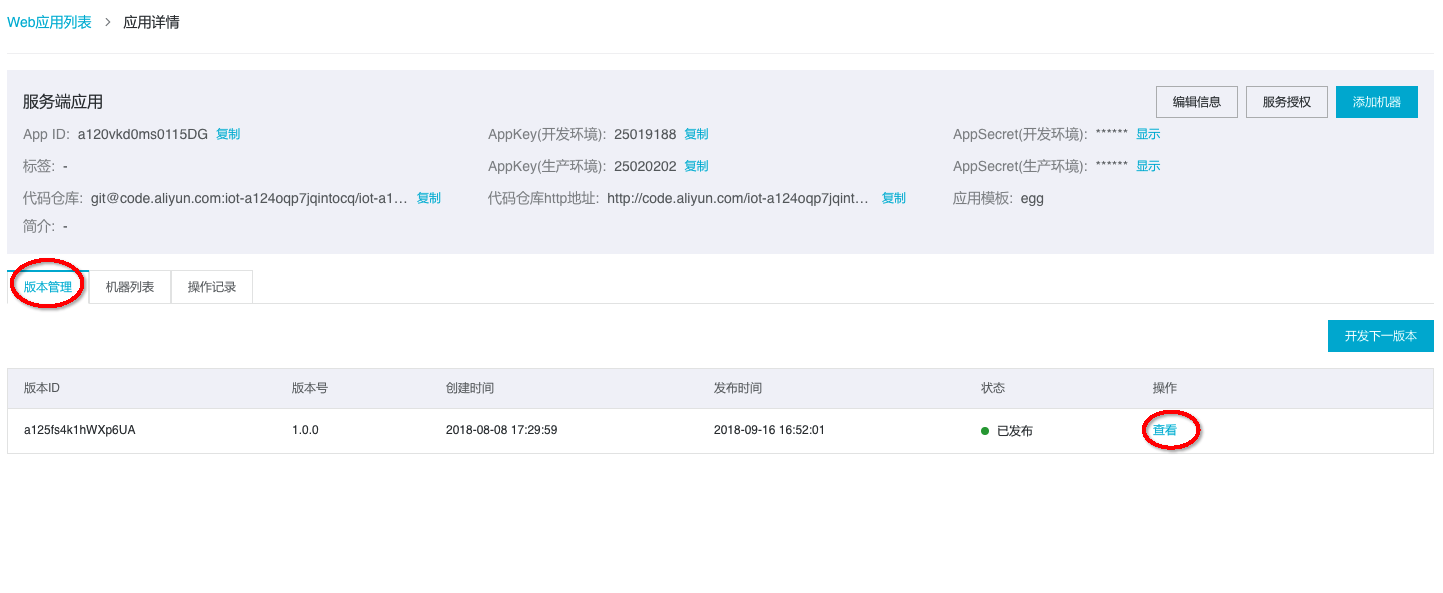The image size is (1443, 593).
Task: Copy the 代码仓库http地址
Action: pyautogui.click(x=893, y=198)
